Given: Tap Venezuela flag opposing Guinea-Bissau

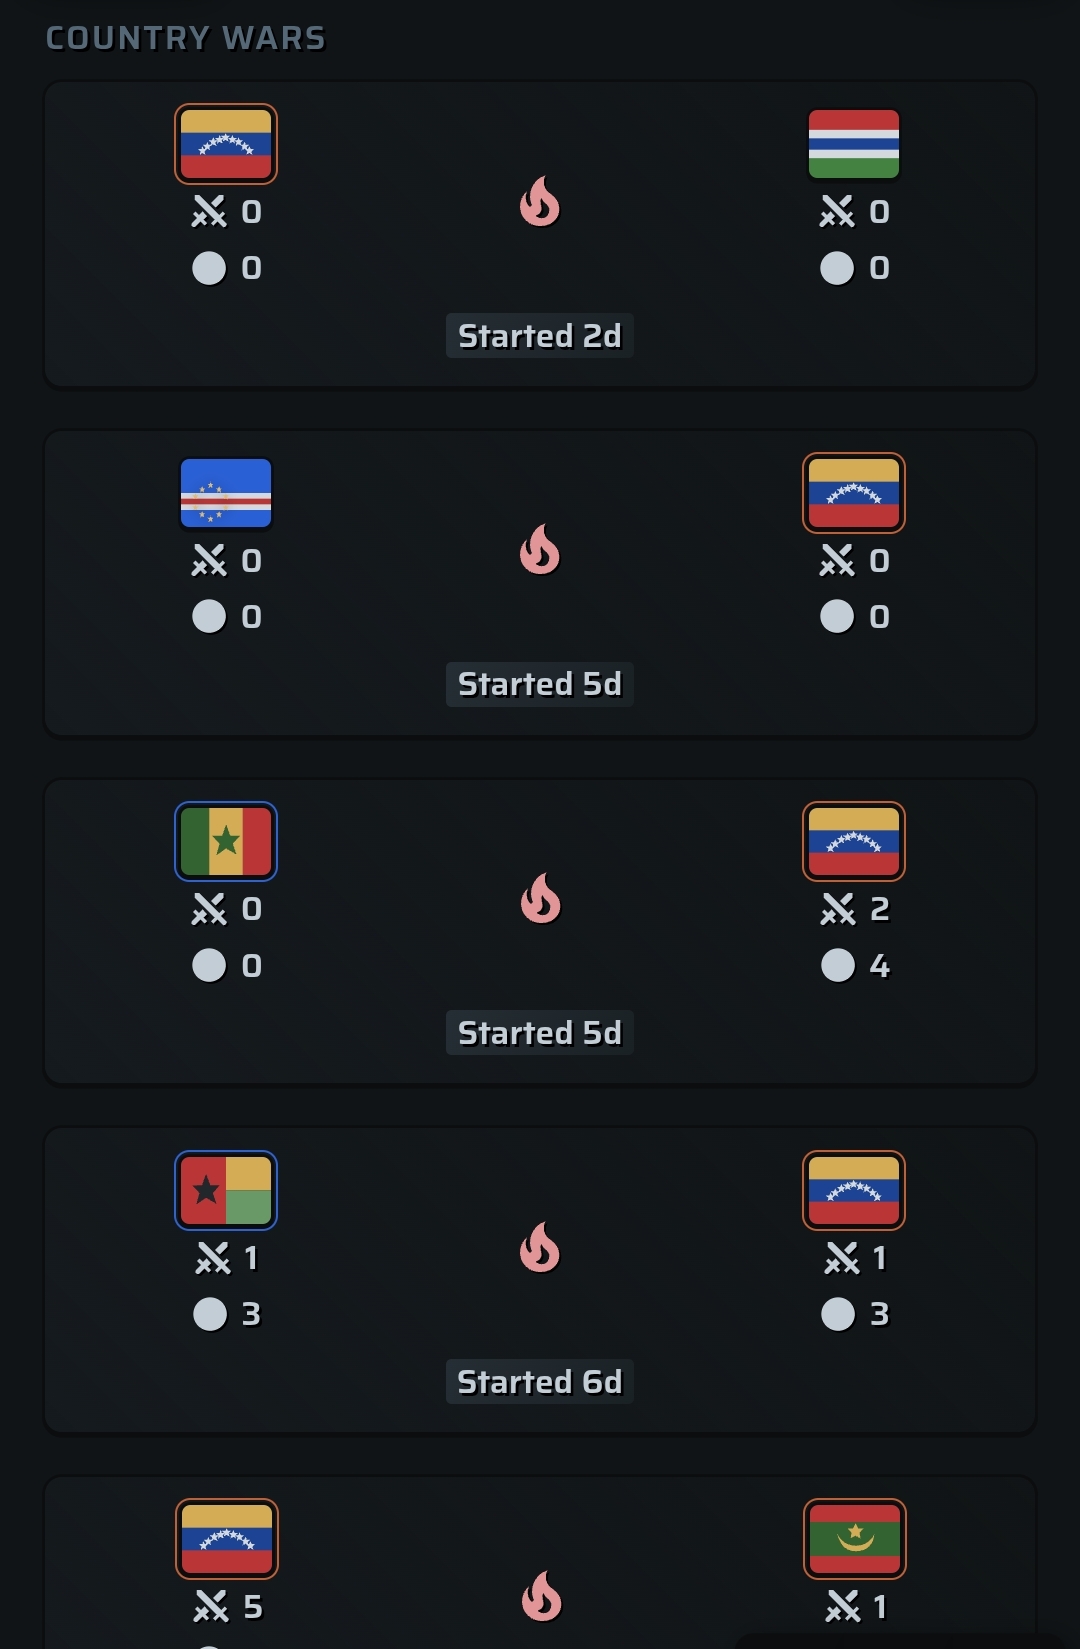Looking at the screenshot, I should tap(854, 1190).
